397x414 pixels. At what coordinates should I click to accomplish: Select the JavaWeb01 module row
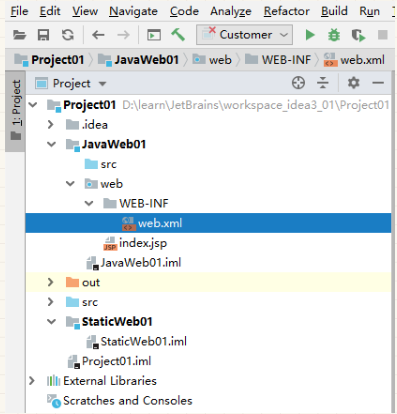point(208,144)
